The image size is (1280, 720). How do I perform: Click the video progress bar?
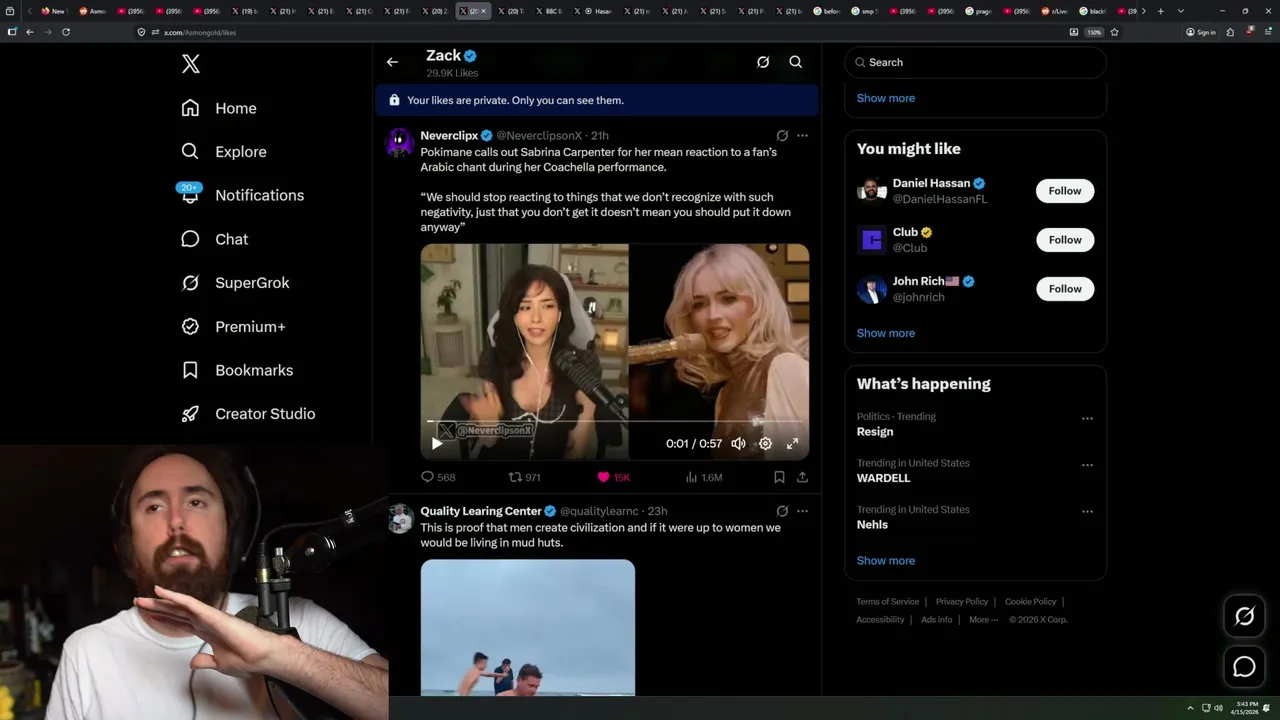[614, 422]
